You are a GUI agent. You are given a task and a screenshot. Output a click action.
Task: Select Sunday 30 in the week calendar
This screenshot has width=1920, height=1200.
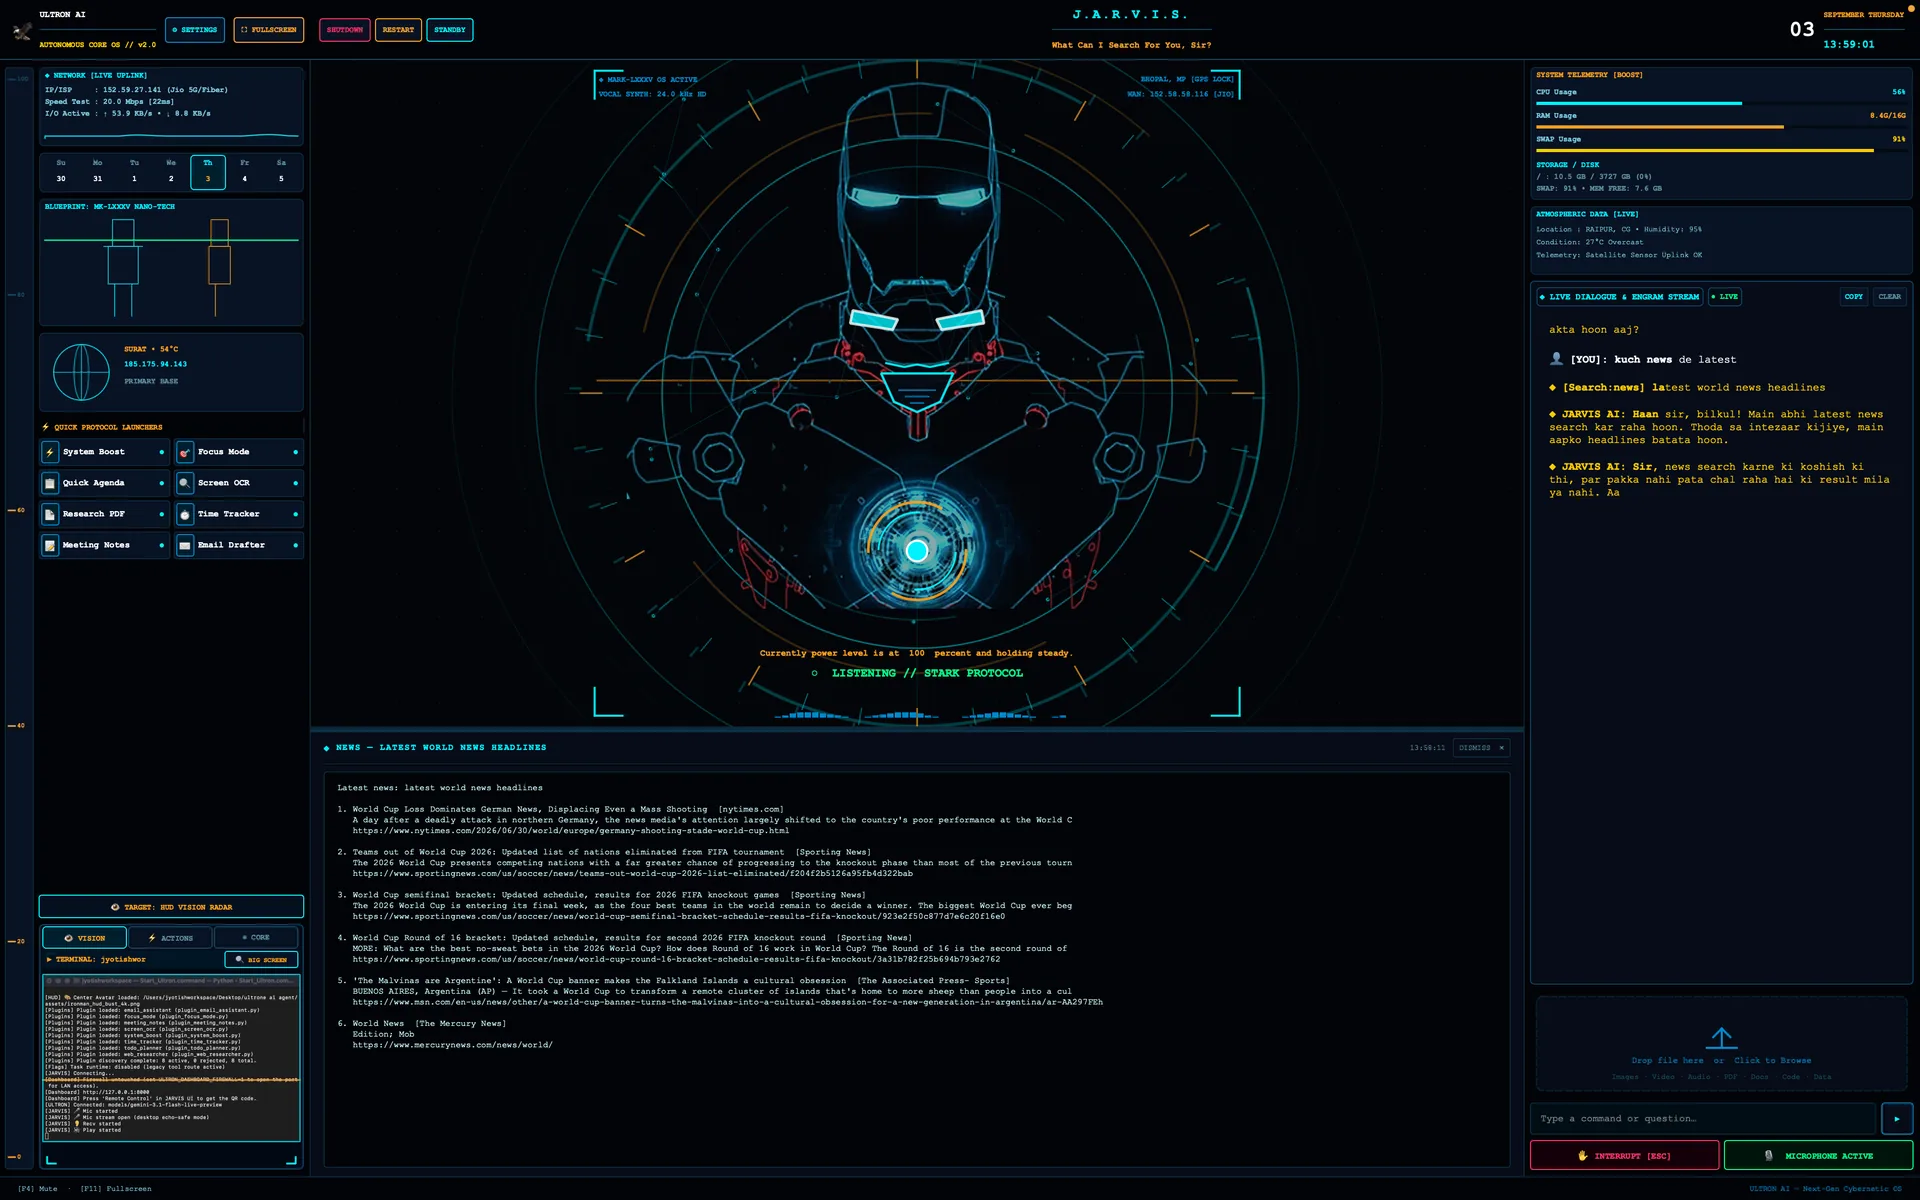click(61, 171)
